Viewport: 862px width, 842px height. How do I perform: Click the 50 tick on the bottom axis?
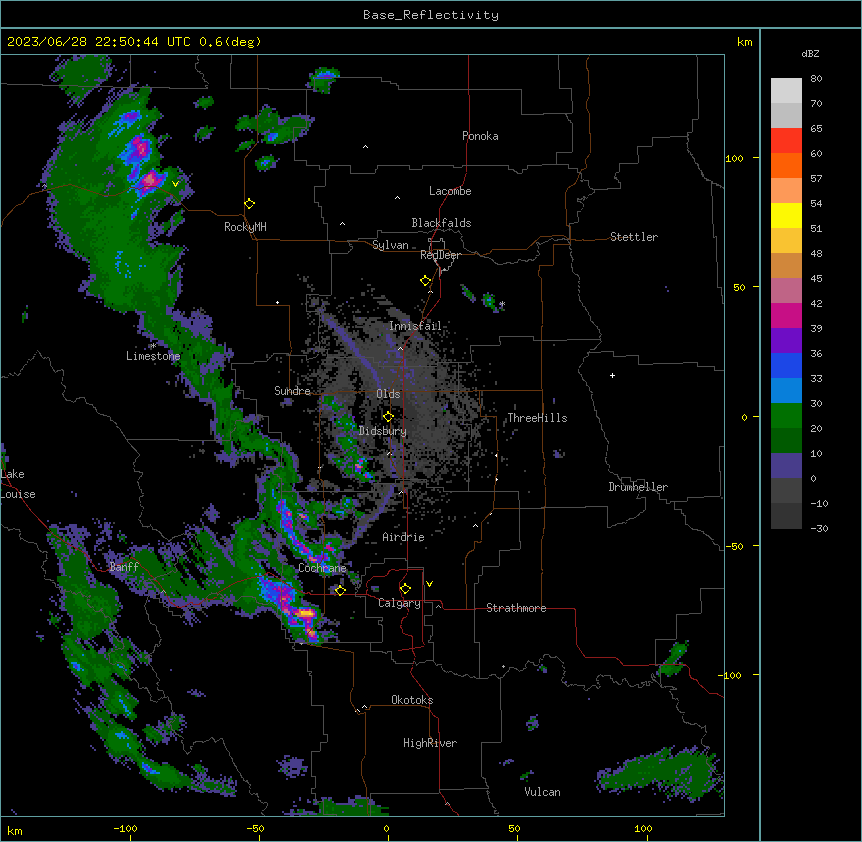pos(514,828)
